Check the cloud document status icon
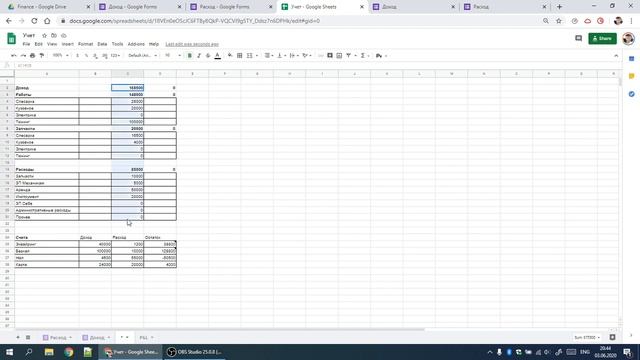Screen dimensions: 640x360 click(64, 36)
